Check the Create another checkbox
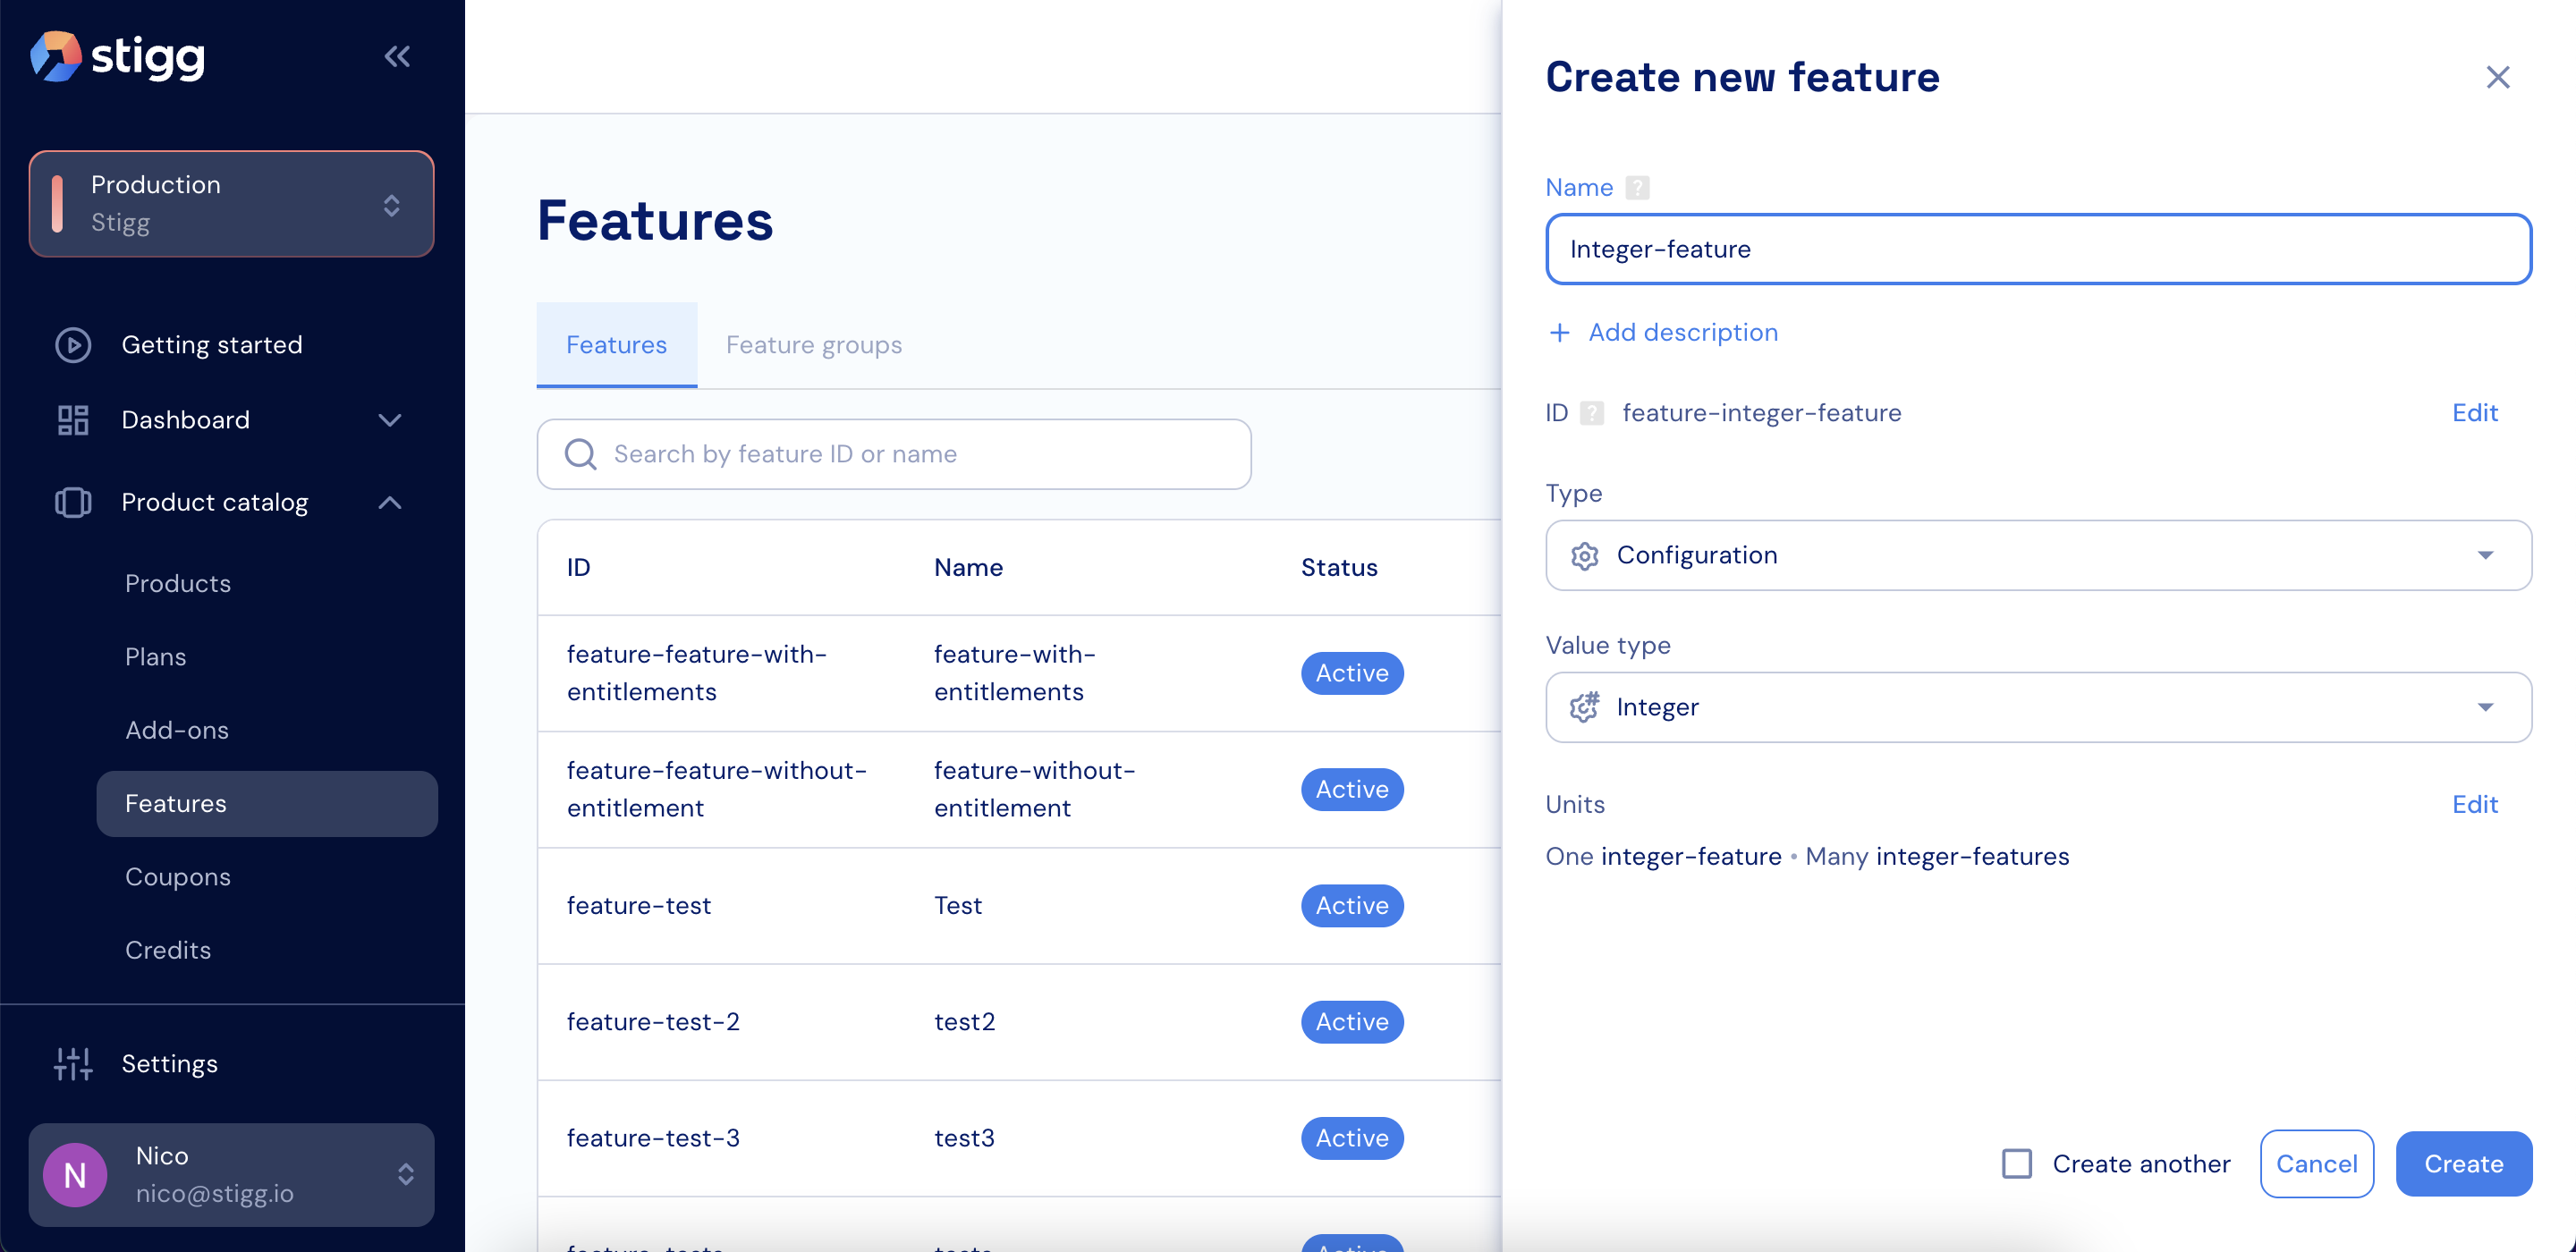 (2016, 1164)
